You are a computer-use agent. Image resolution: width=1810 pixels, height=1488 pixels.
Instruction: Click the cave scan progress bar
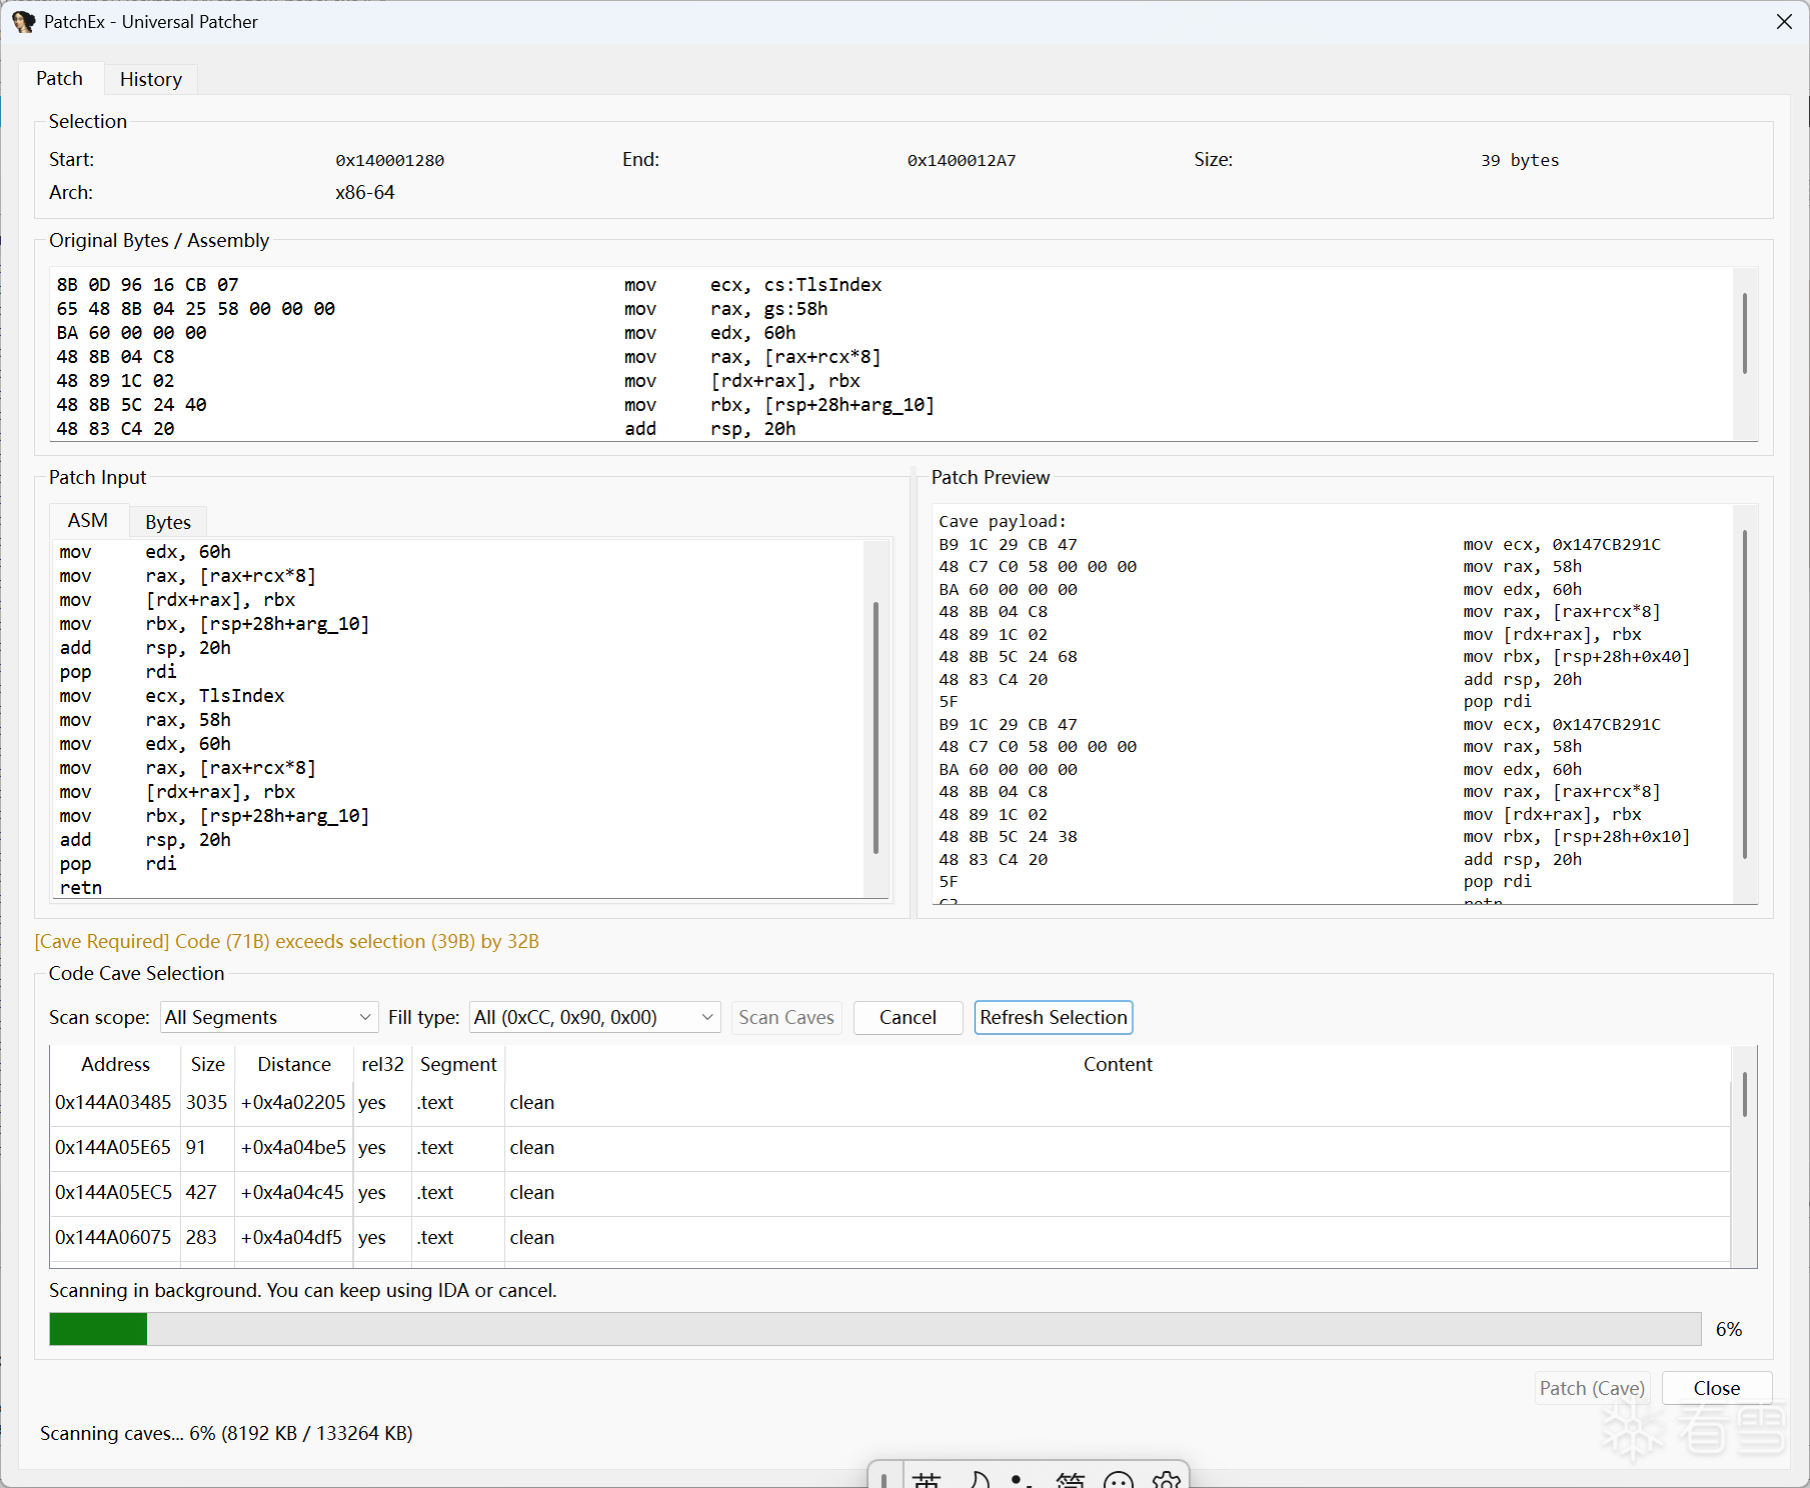click(x=875, y=1329)
